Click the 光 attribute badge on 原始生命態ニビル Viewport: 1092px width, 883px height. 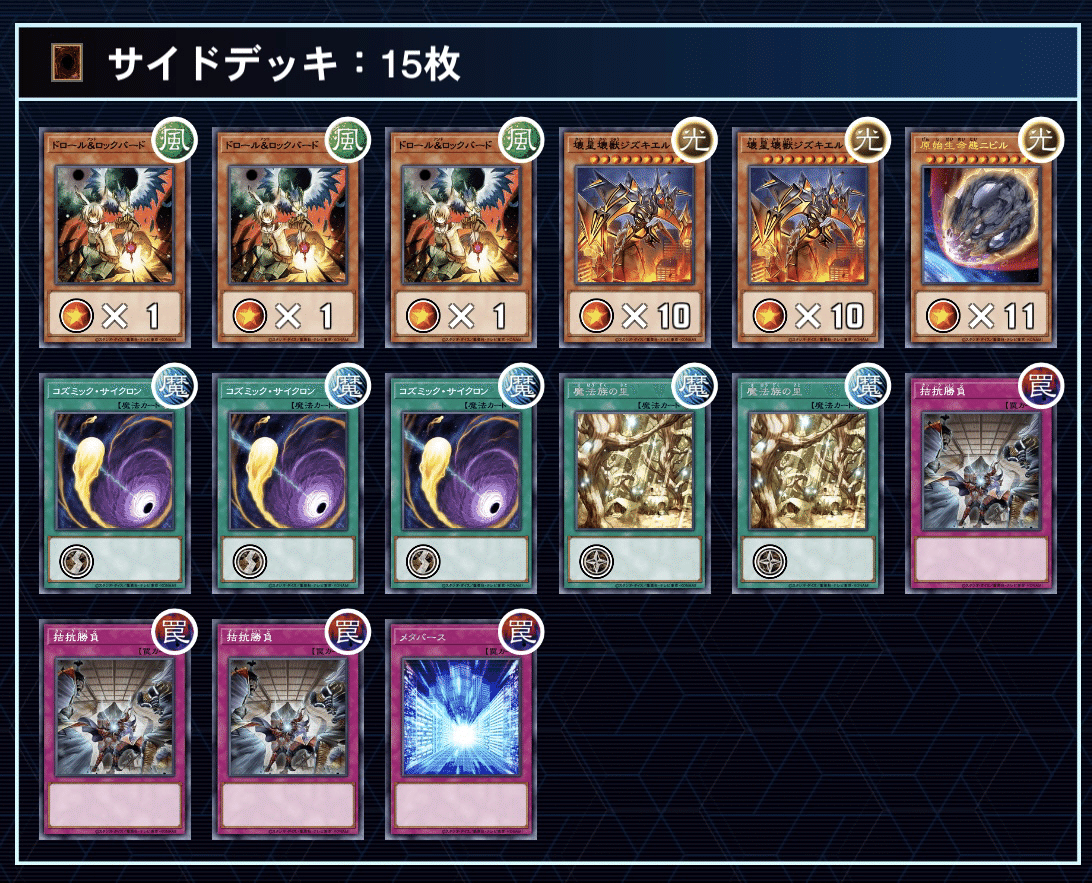[1041, 140]
